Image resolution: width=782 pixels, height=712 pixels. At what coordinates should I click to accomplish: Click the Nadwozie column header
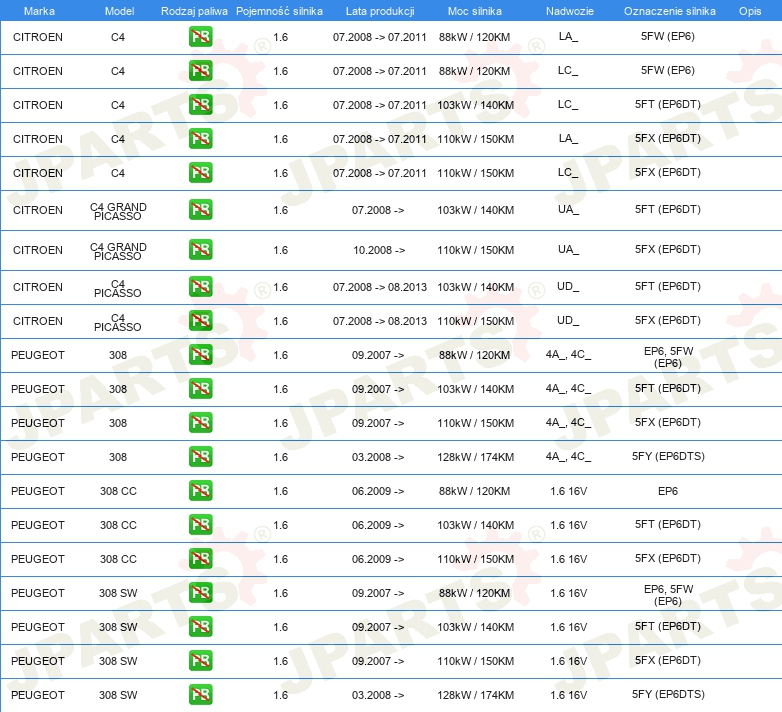pyautogui.click(x=570, y=11)
